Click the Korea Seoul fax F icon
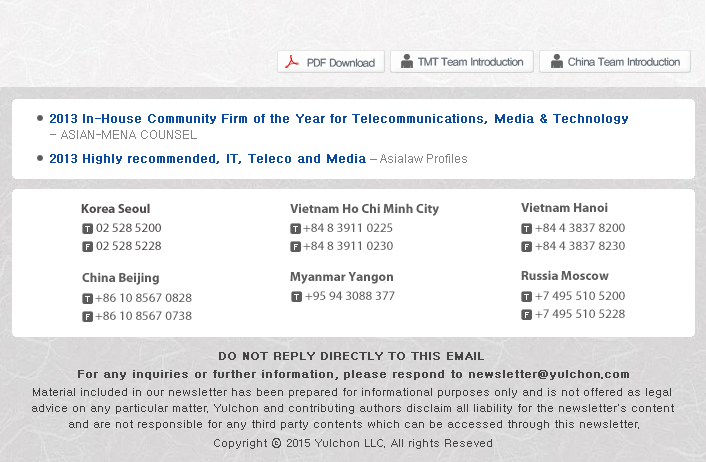The height and width of the screenshot is (462, 706). click(x=87, y=247)
